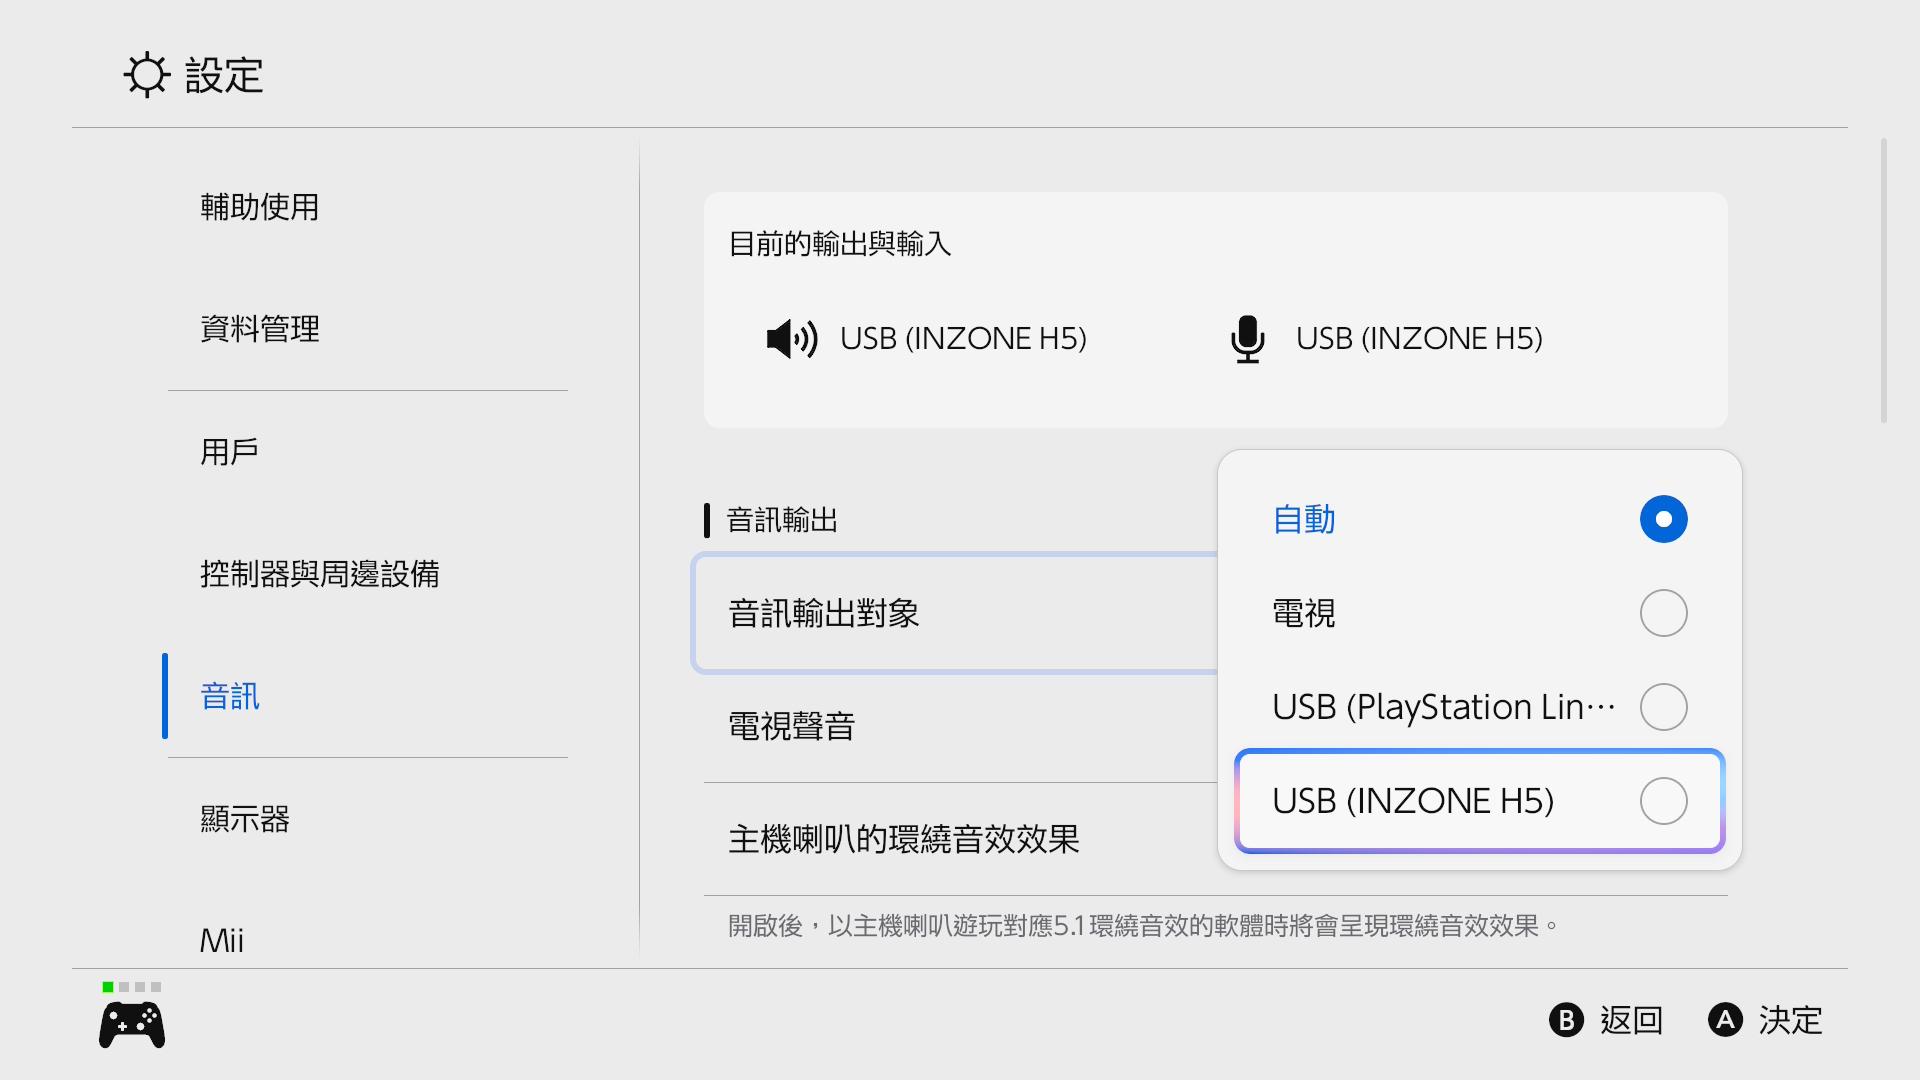Open 控制器與周邊設備 settings category

(320, 574)
